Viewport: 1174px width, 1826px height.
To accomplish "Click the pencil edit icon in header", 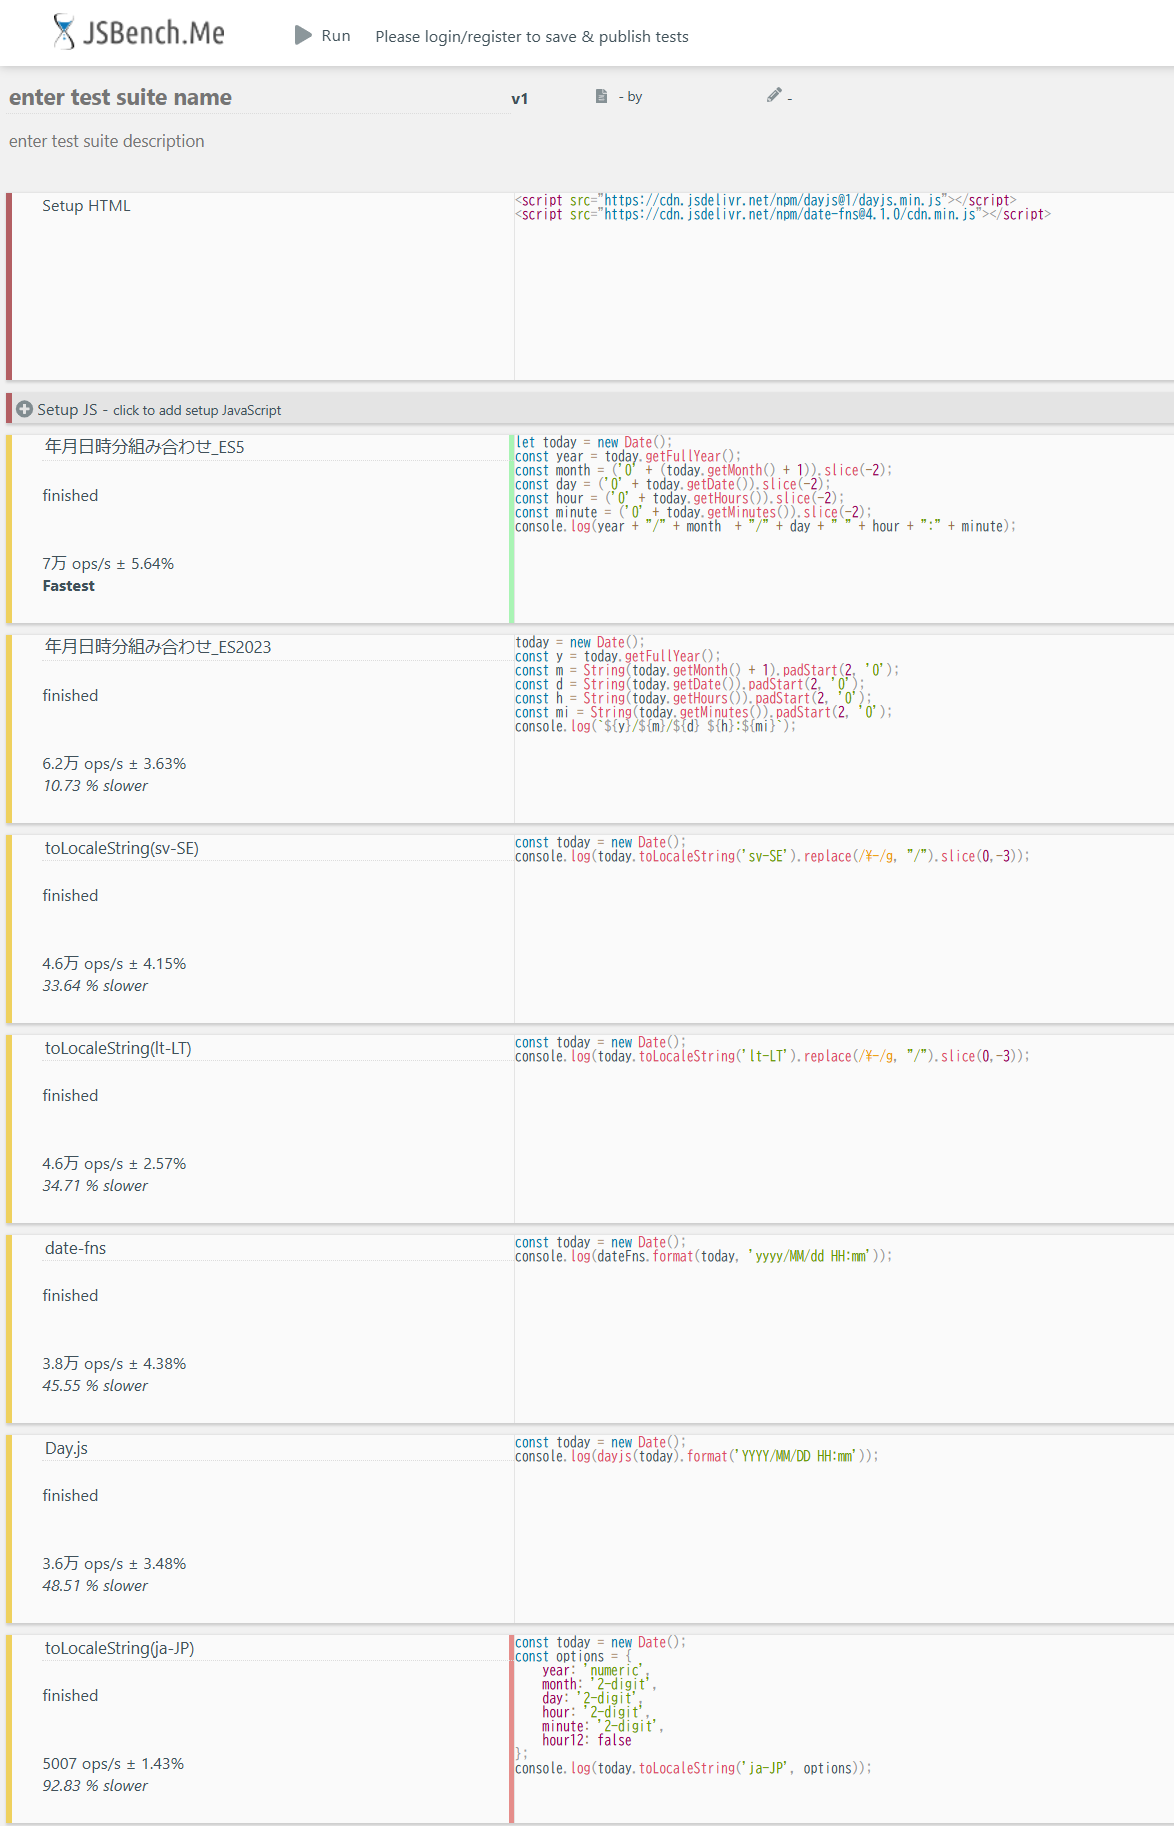I will [x=773, y=95].
